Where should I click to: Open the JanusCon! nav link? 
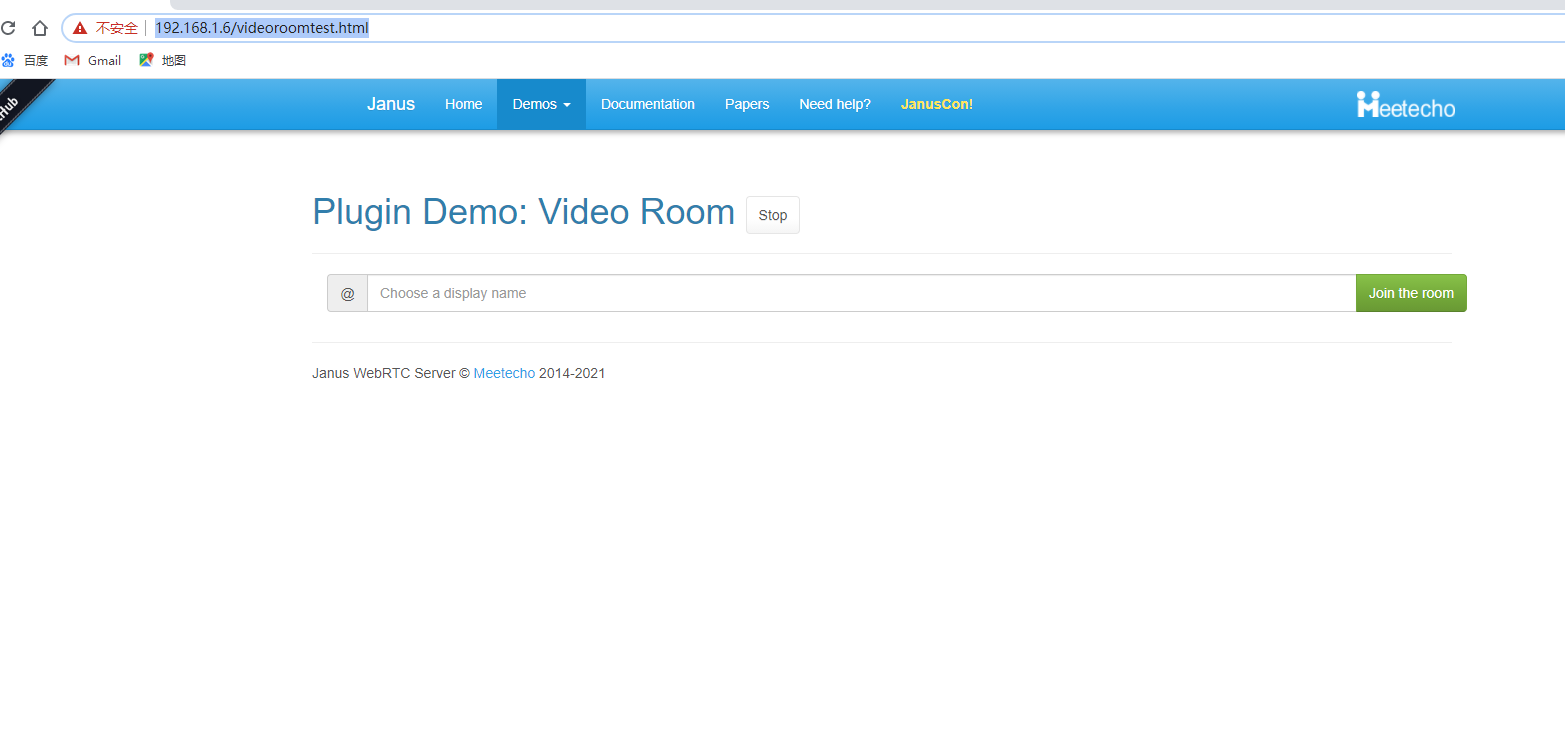coord(937,104)
